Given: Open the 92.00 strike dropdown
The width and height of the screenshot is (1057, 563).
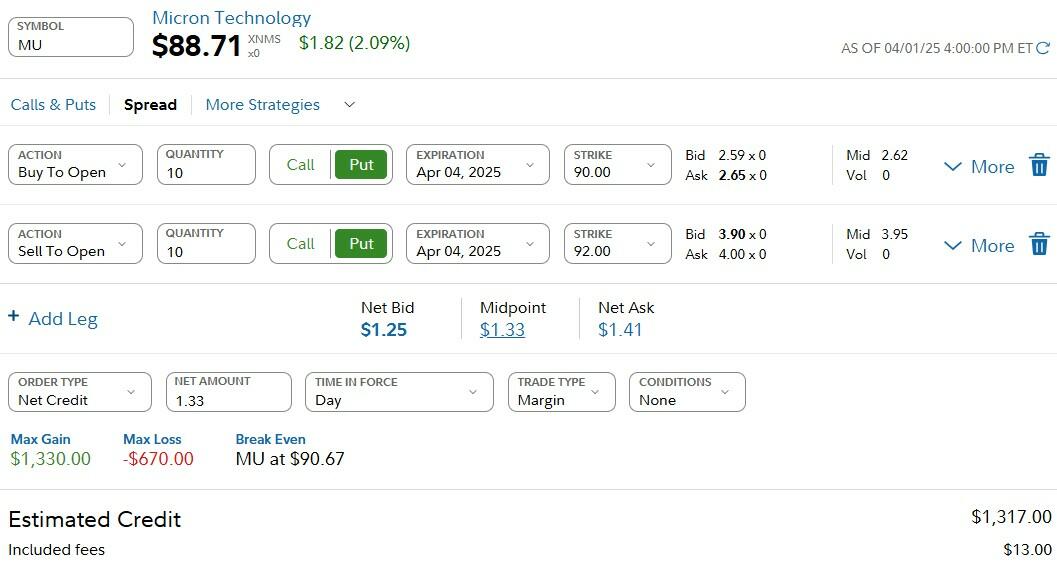Looking at the screenshot, I should (x=617, y=244).
